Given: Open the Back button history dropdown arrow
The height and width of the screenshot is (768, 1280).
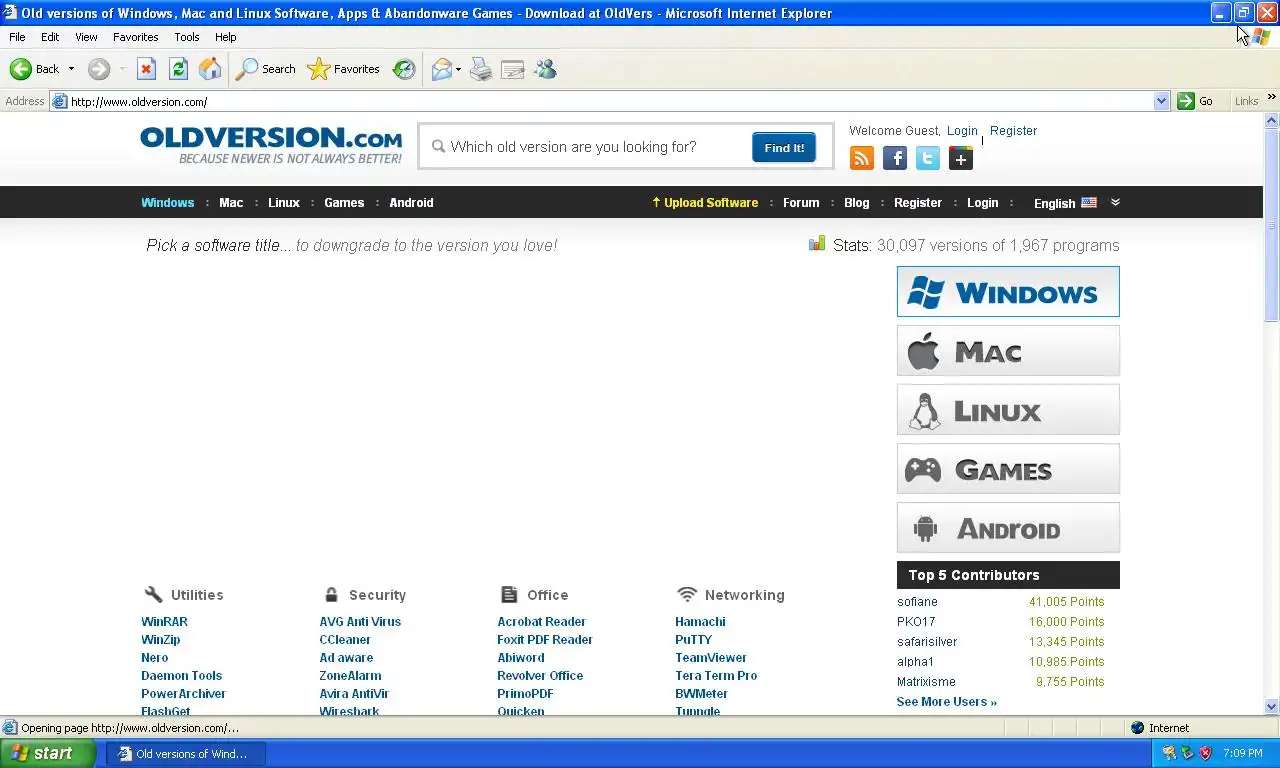Looking at the screenshot, I should 71,69.
